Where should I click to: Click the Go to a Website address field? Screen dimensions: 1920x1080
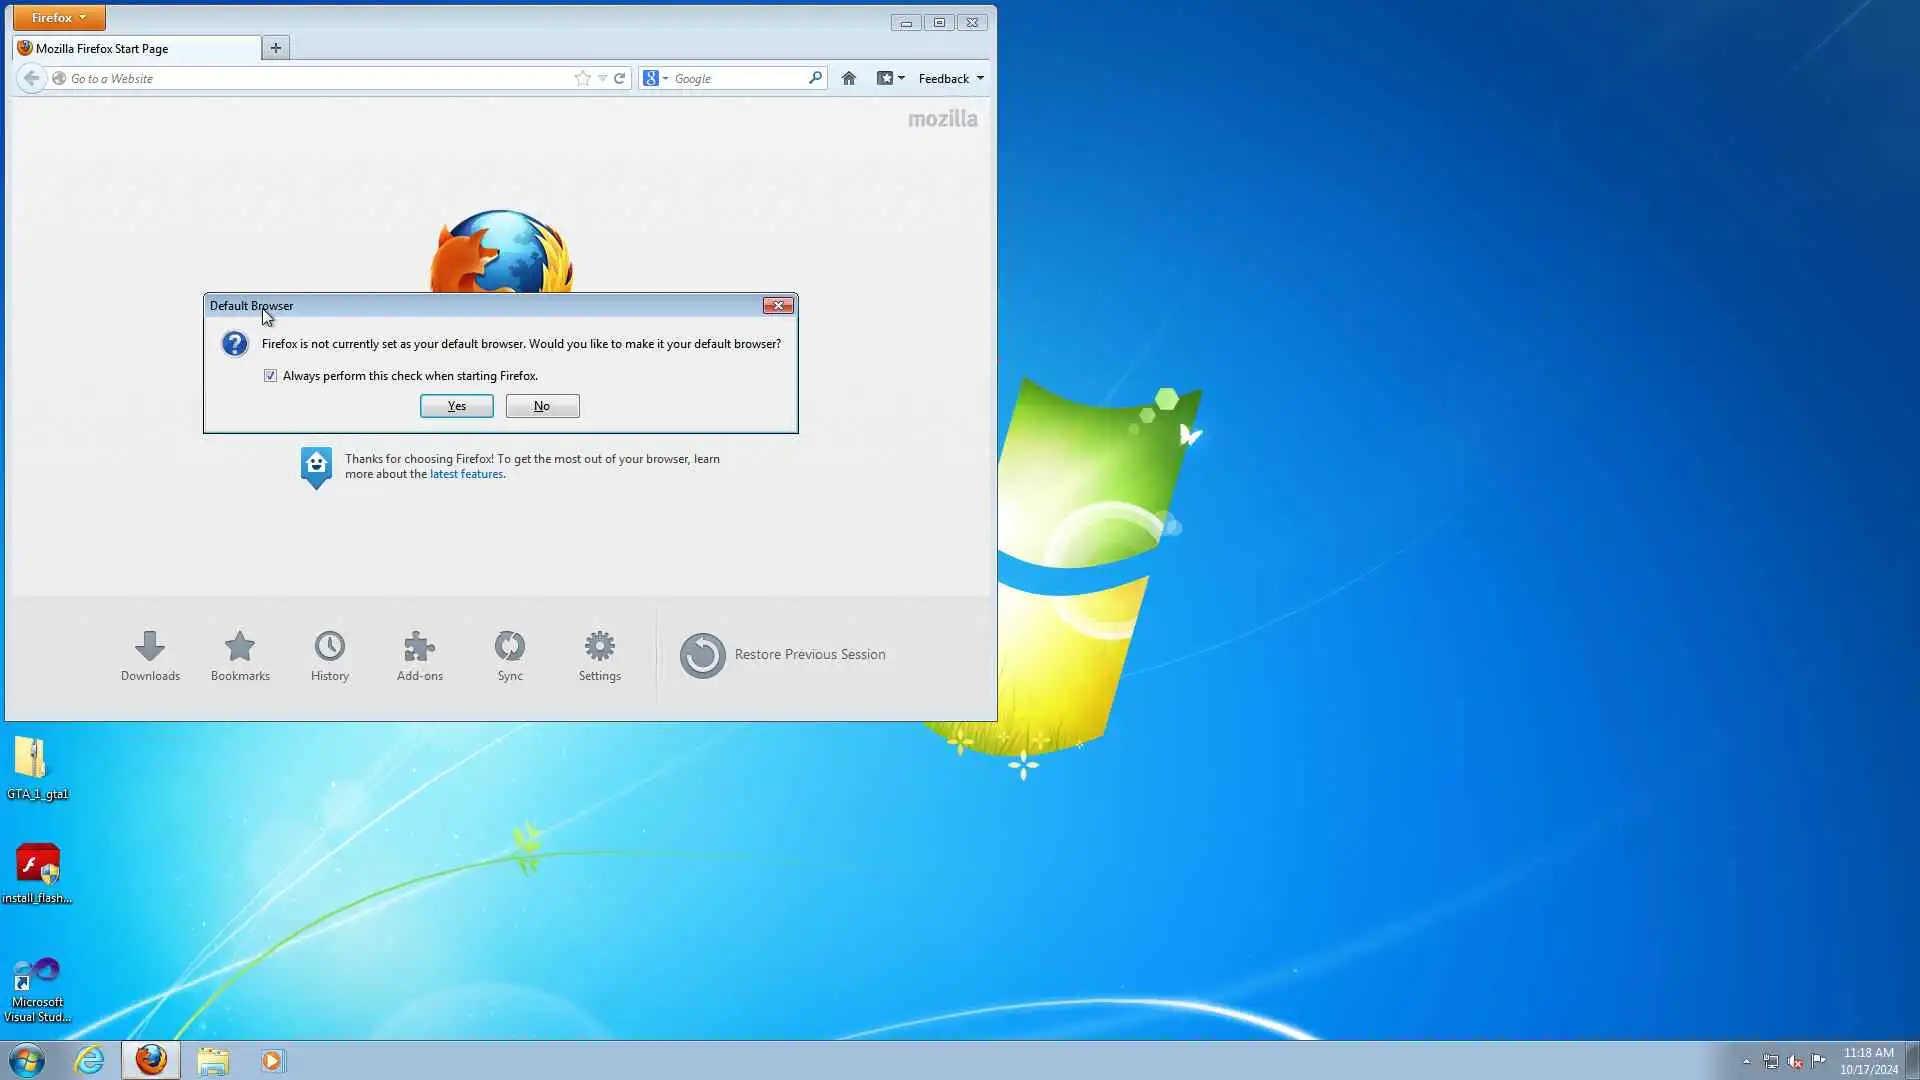point(310,78)
